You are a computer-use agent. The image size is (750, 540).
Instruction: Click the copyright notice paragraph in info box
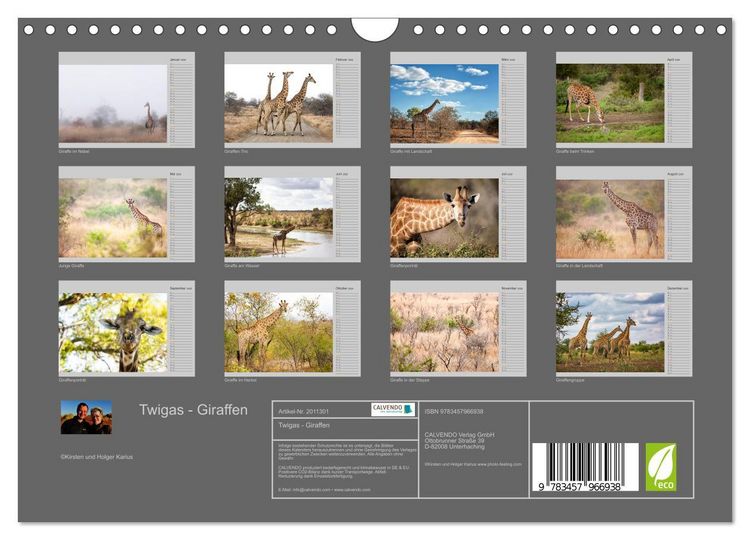[x=347, y=452]
